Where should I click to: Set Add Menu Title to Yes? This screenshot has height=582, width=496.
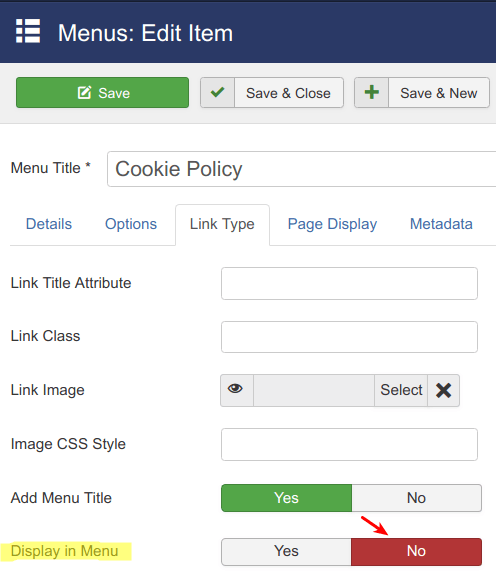tap(286, 498)
